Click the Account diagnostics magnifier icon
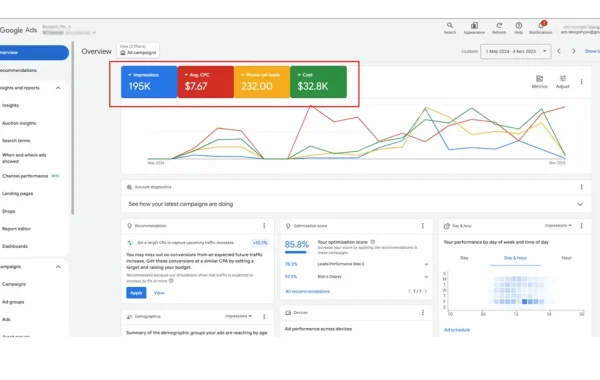Screen dimensions: 600x380 tap(129, 187)
